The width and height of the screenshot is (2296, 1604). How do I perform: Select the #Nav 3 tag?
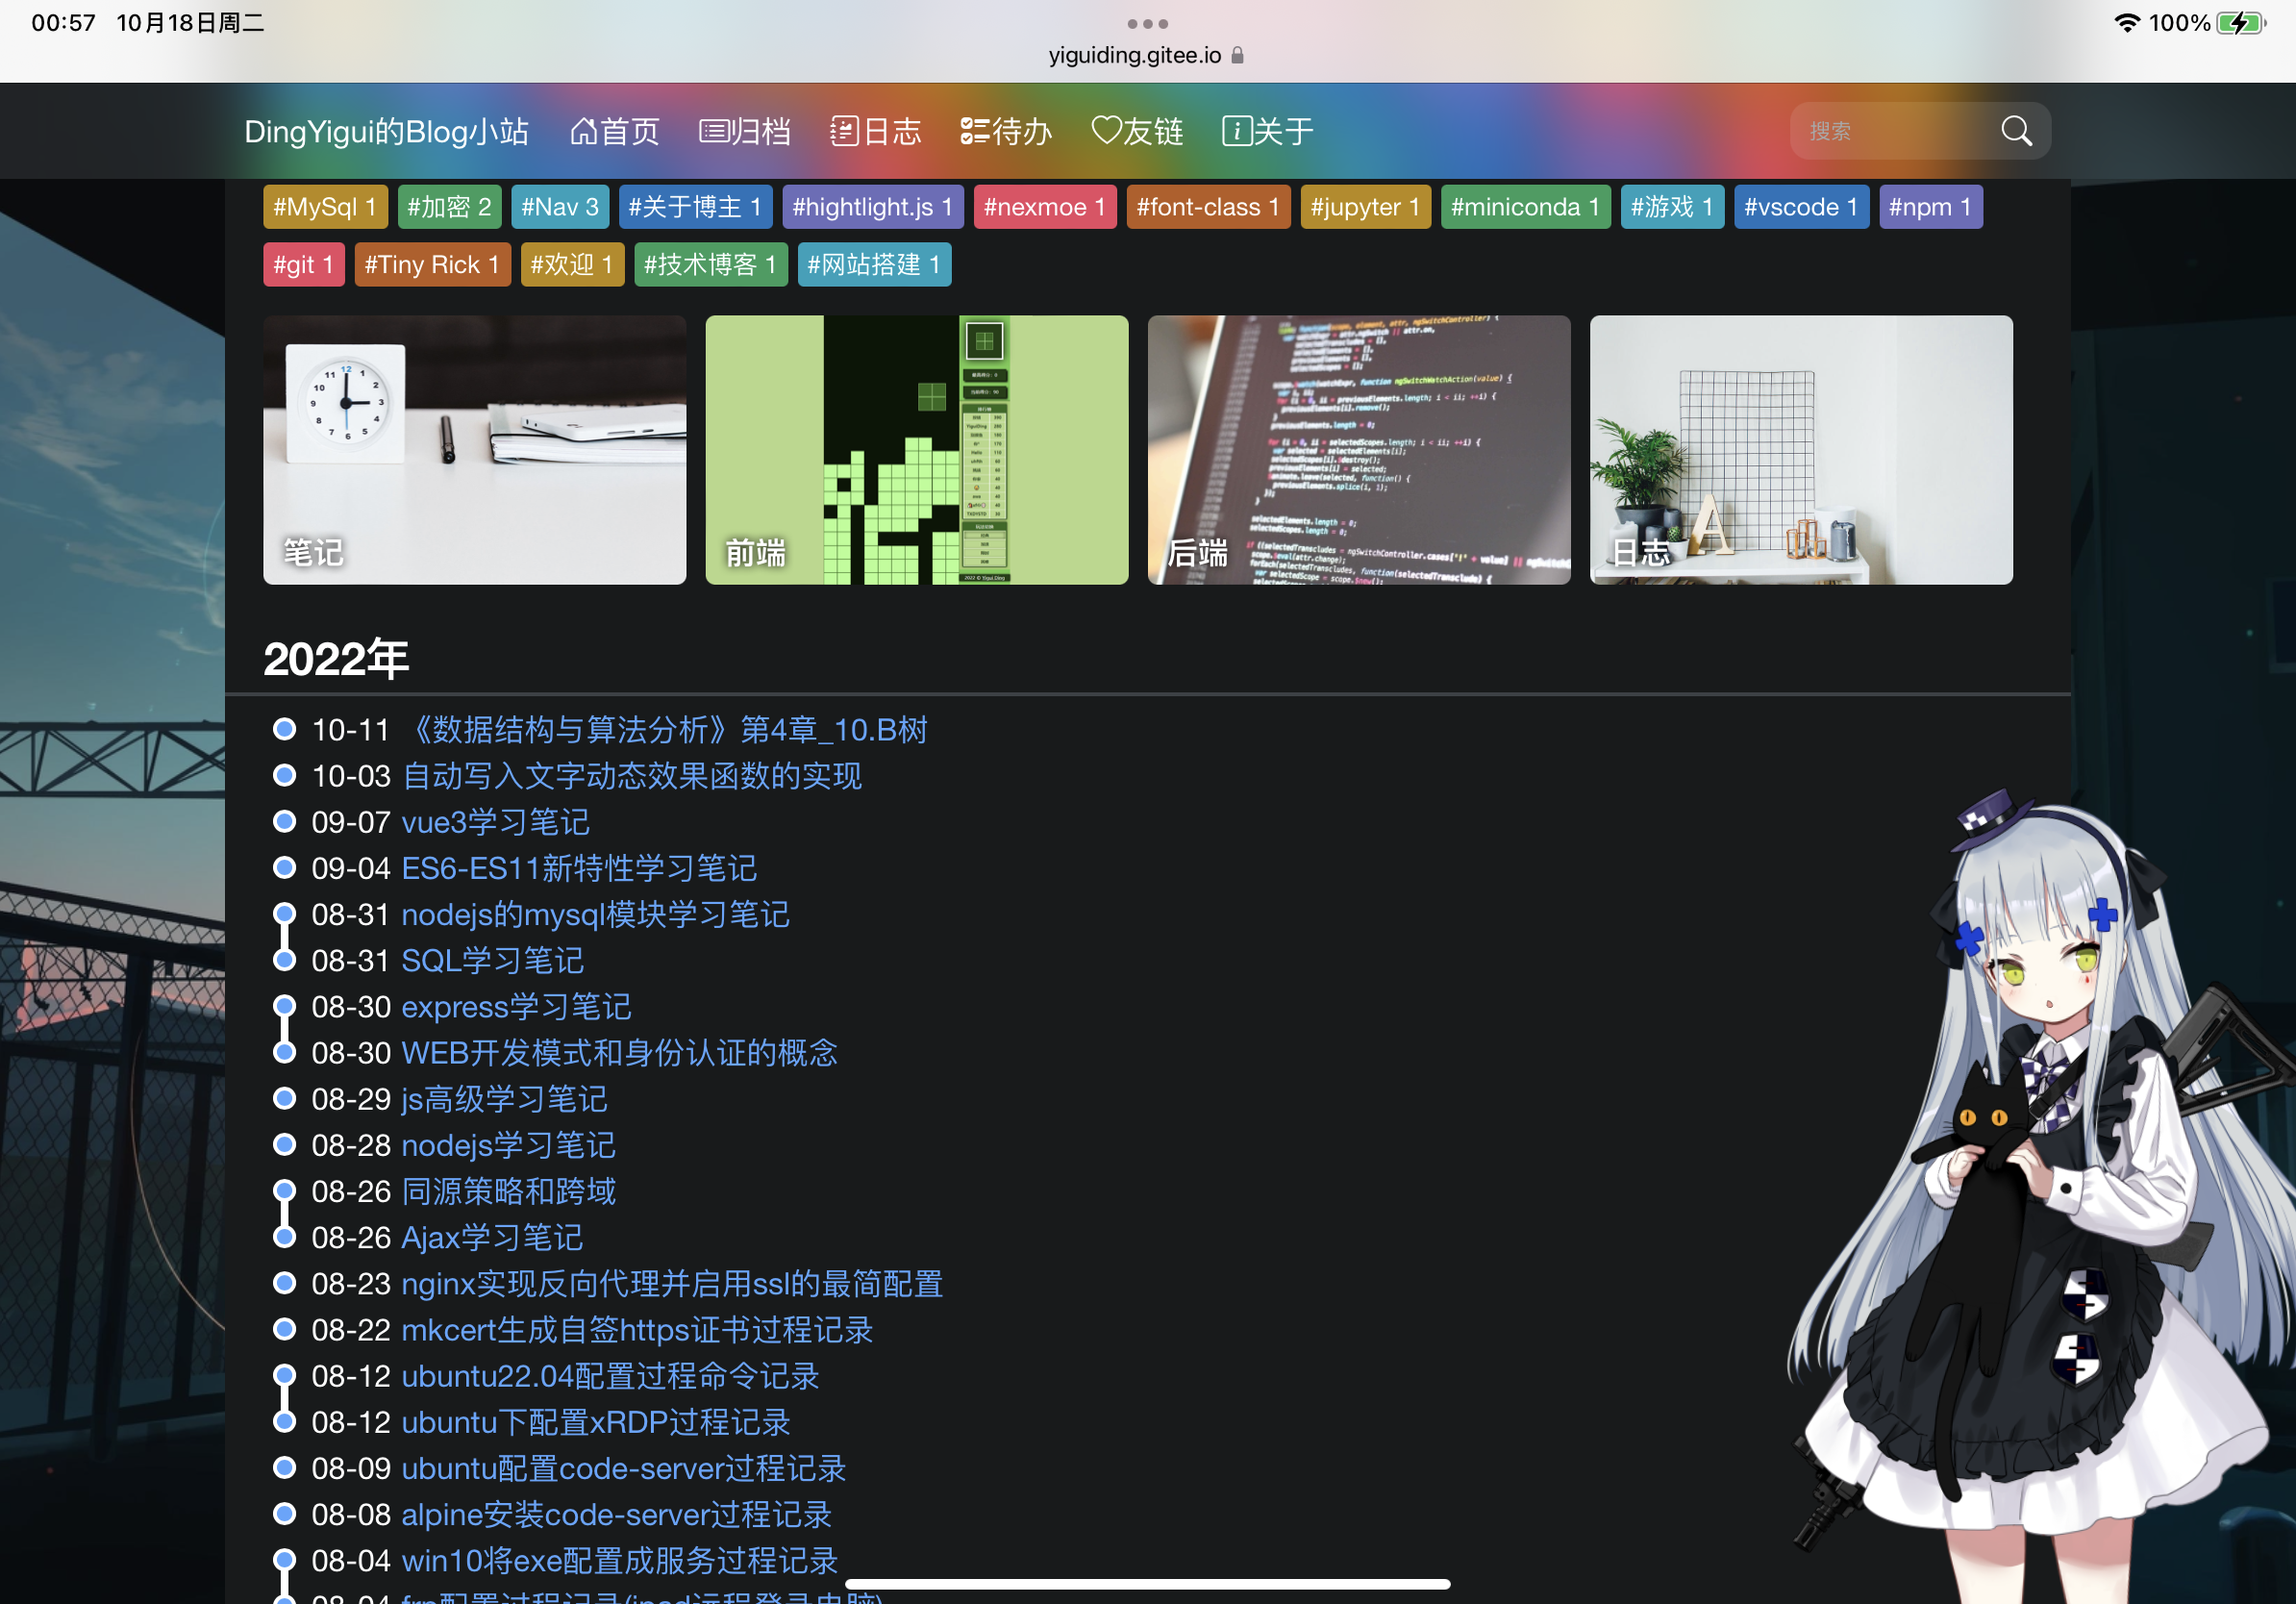[559, 207]
